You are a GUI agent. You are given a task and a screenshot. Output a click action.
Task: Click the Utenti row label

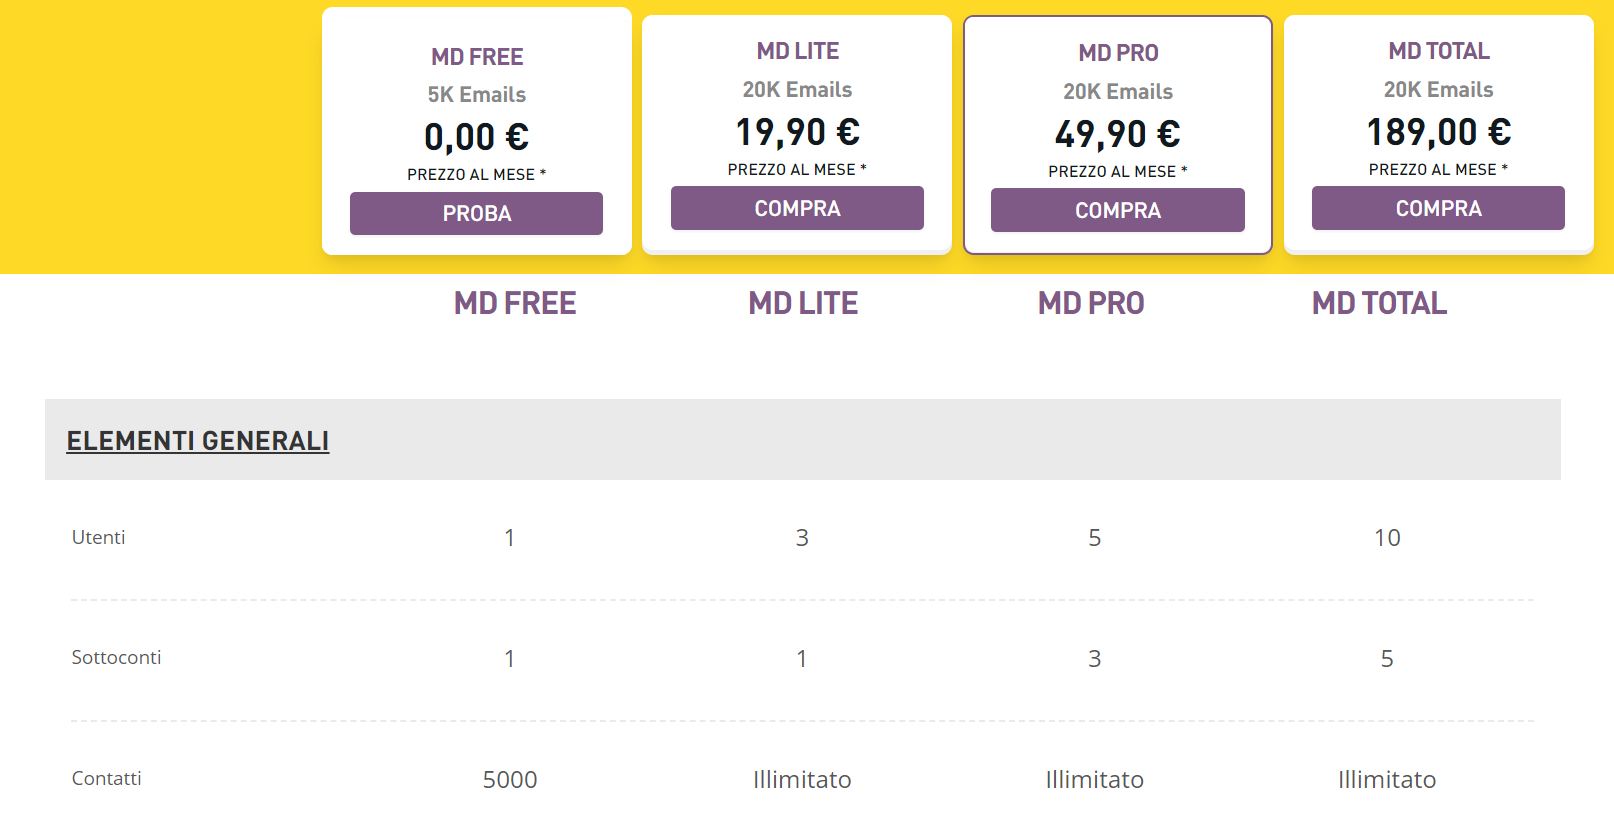[x=99, y=537]
